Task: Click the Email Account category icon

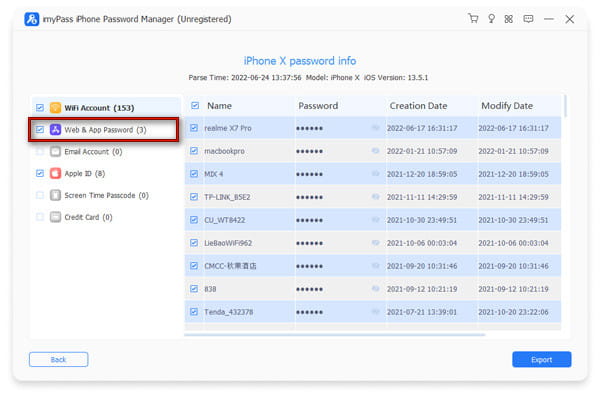Action: click(x=55, y=152)
